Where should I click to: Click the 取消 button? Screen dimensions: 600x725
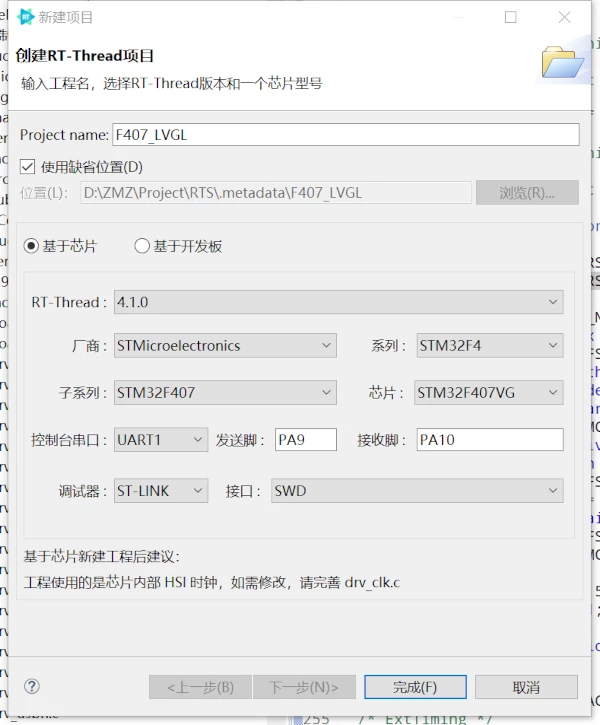(x=526, y=687)
